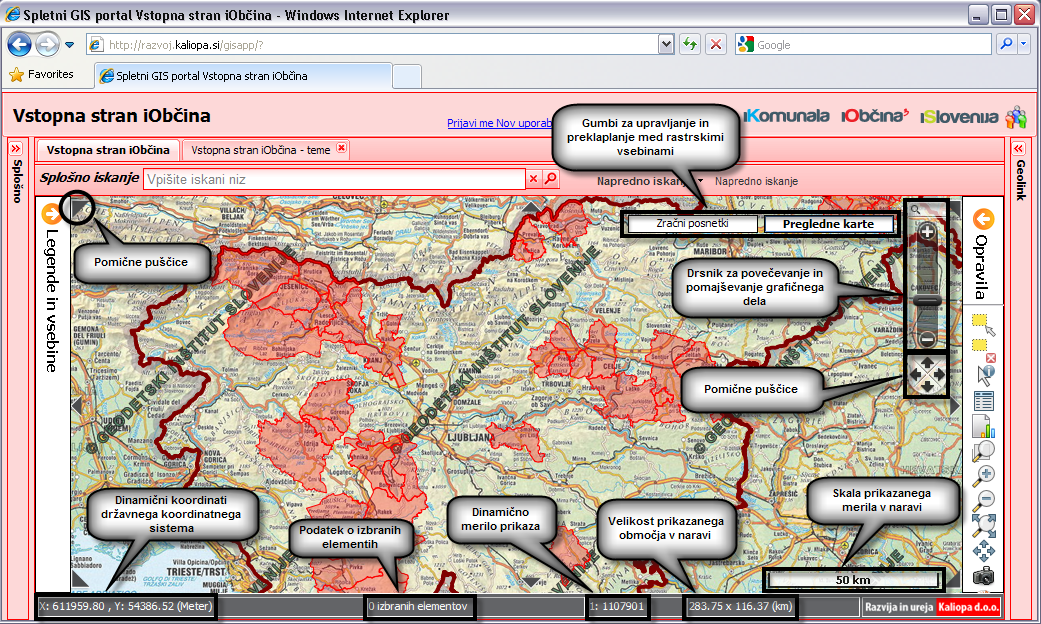Screen dimensions: 1041x624
Task: Click the map zoom slider handle
Action: click(x=927, y=301)
